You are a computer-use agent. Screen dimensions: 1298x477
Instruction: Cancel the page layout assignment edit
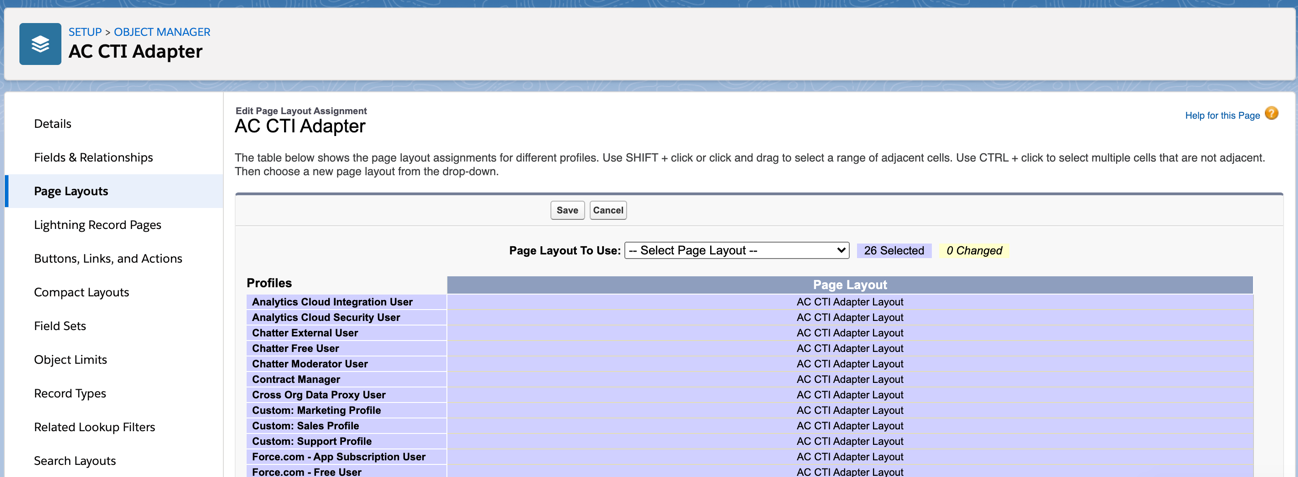[608, 210]
